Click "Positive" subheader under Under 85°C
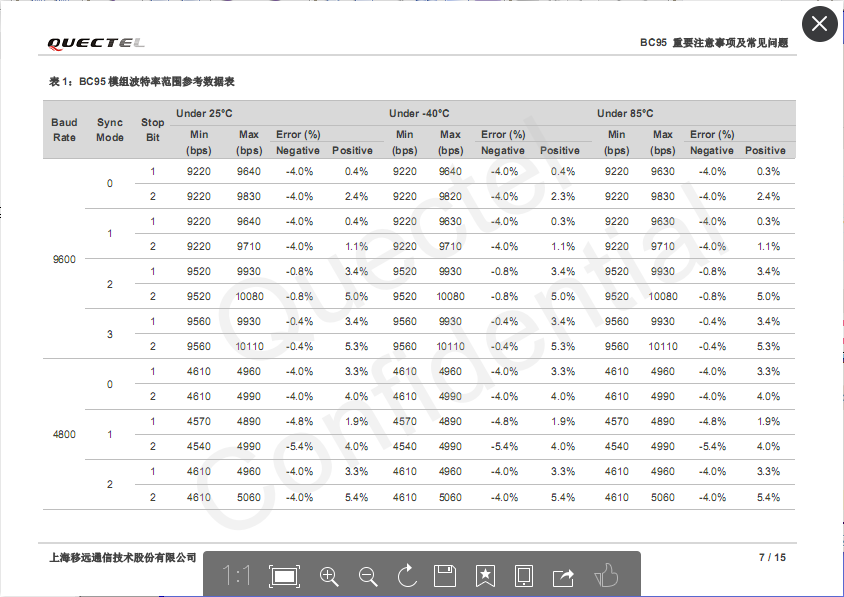The height and width of the screenshot is (597, 844). (x=765, y=151)
